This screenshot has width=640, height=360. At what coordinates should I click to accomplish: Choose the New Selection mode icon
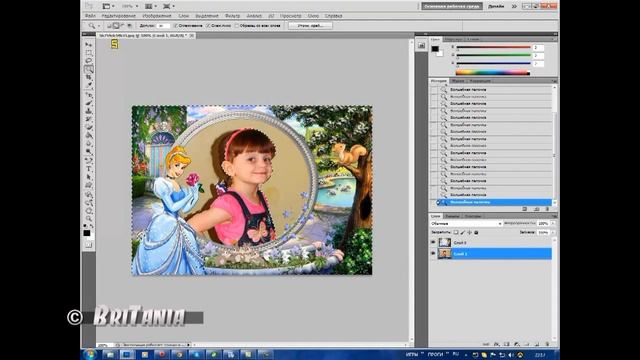[x=109, y=26]
